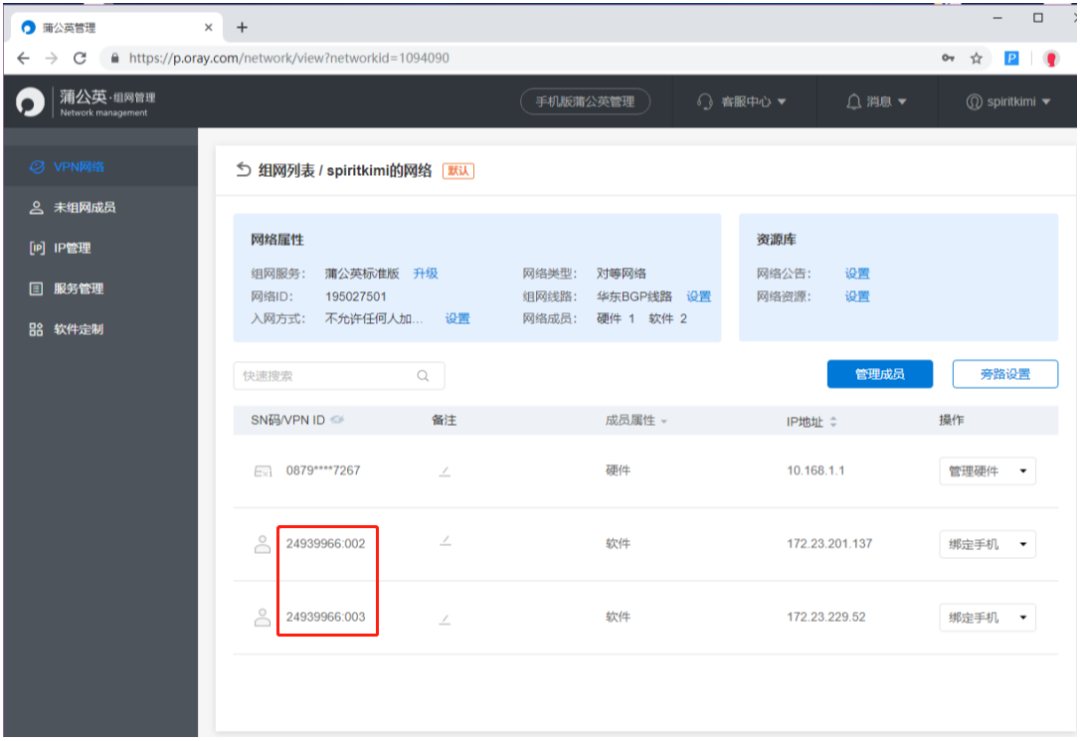Screen dimensions: 1080x741
Task: Bookmark this page with the star icon
Action: [x=976, y=59]
